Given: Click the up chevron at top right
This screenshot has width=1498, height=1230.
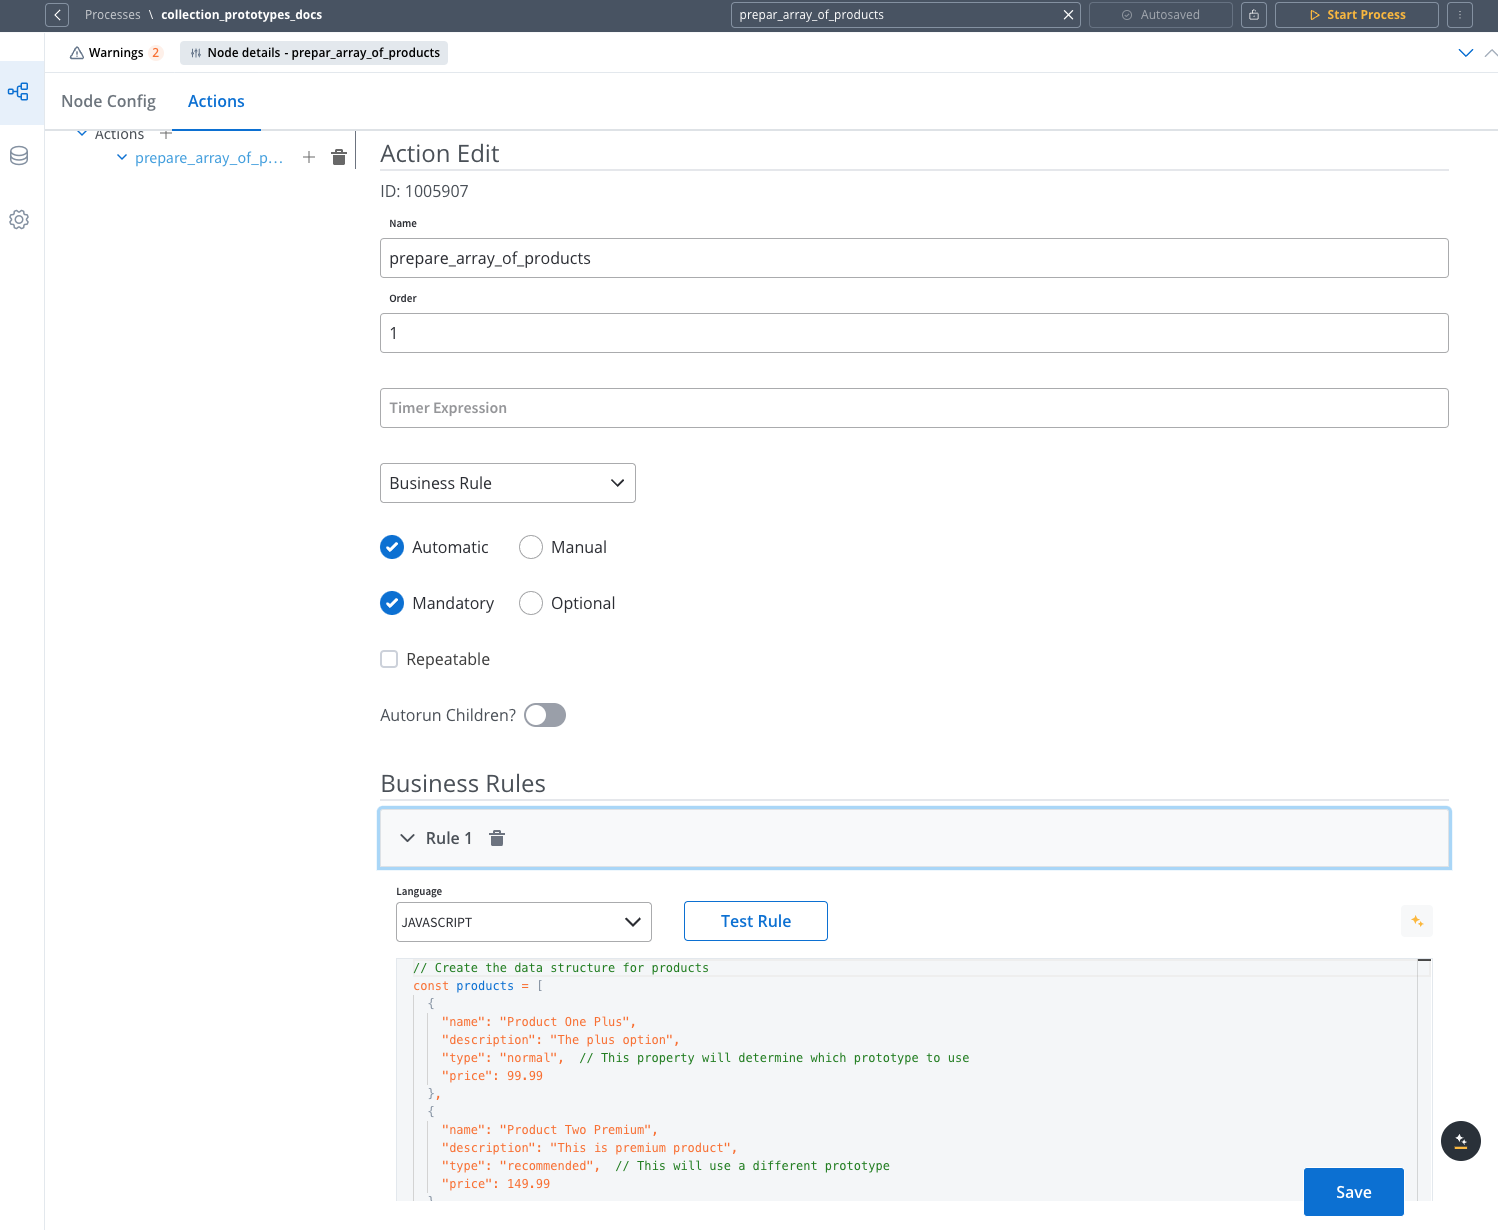Looking at the screenshot, I should 1491,53.
